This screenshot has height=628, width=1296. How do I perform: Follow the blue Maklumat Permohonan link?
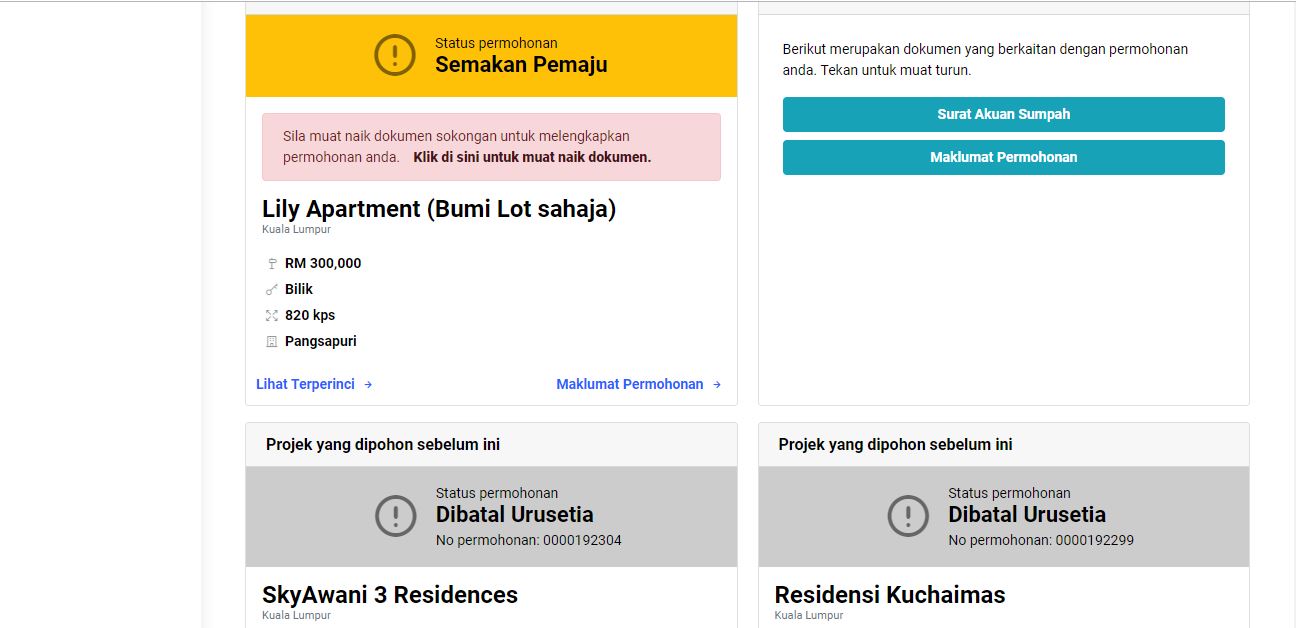pos(630,384)
